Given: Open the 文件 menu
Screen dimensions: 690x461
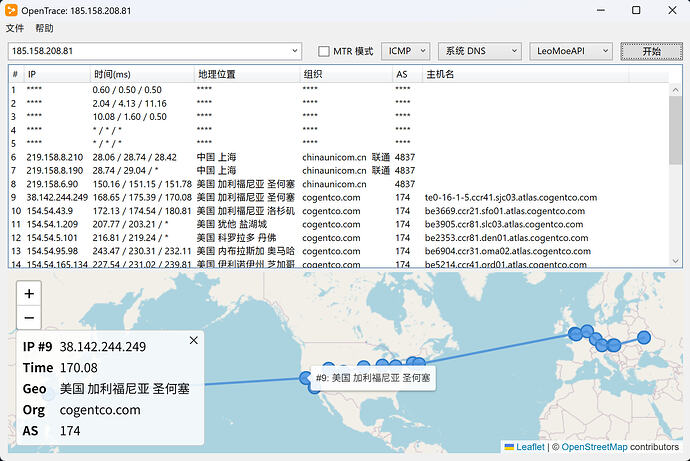Looking at the screenshot, I should [x=15, y=28].
